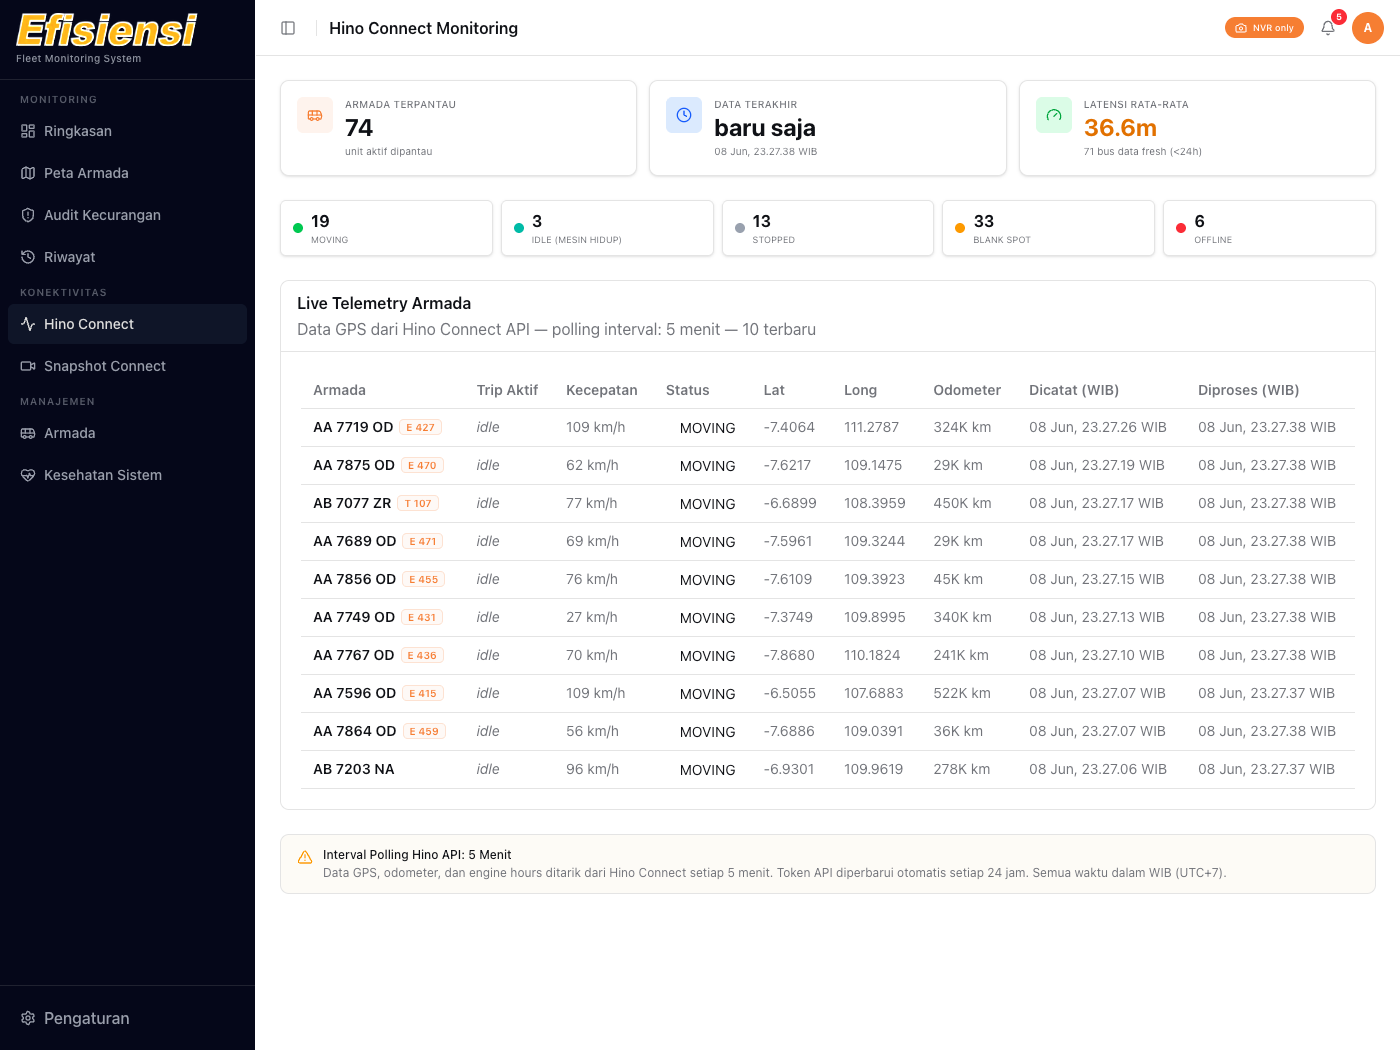This screenshot has height=1050, width=1400.
Task: Click the Odometer column header
Action: pos(967,390)
